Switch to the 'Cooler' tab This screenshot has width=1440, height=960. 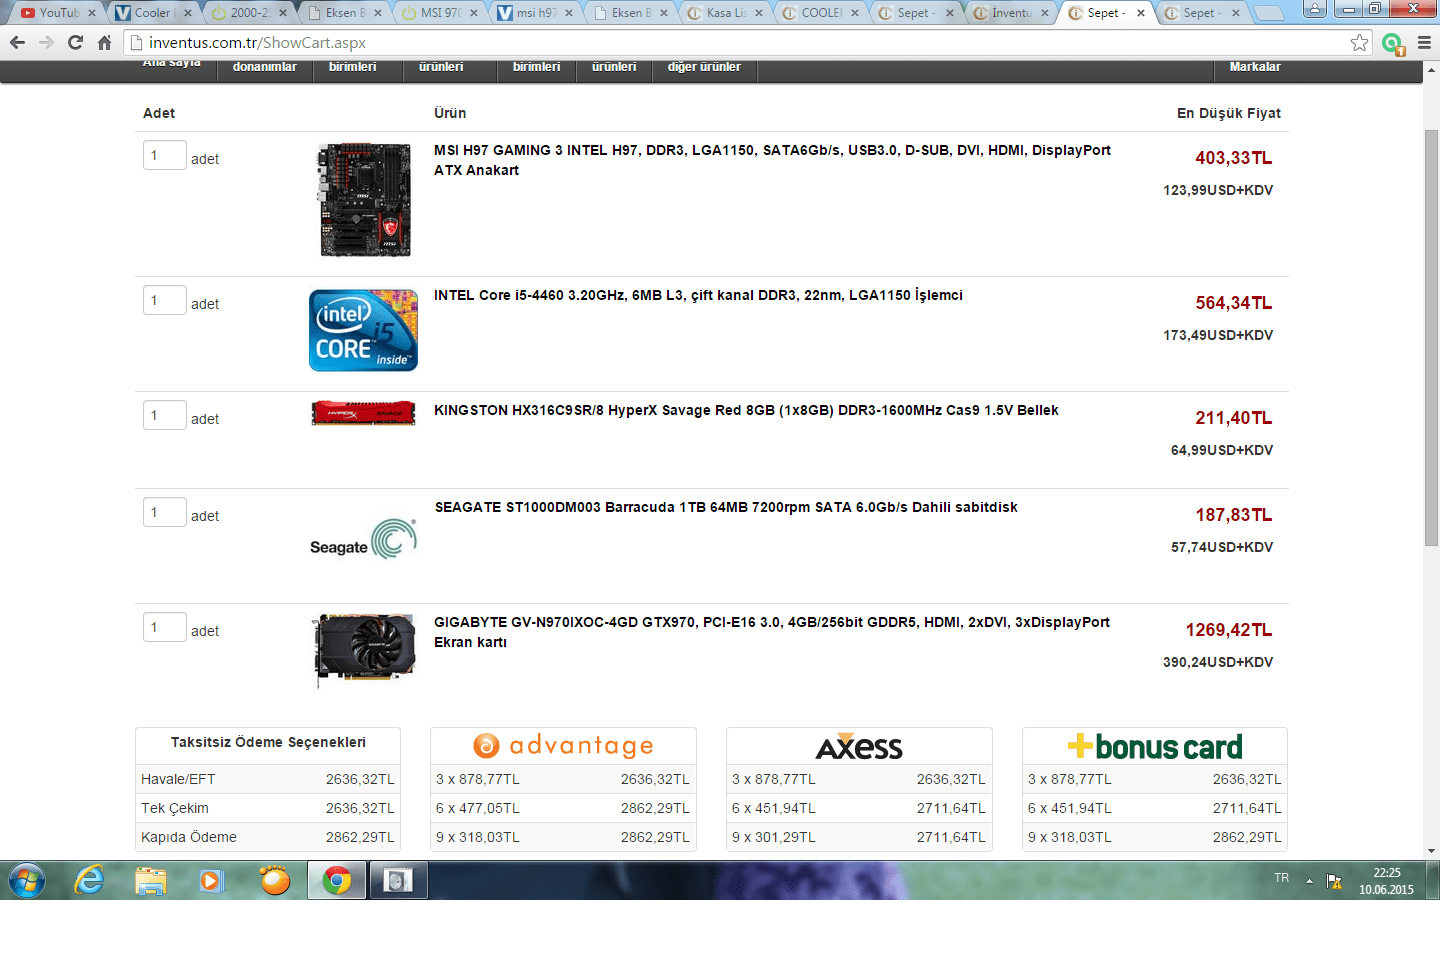(x=151, y=13)
